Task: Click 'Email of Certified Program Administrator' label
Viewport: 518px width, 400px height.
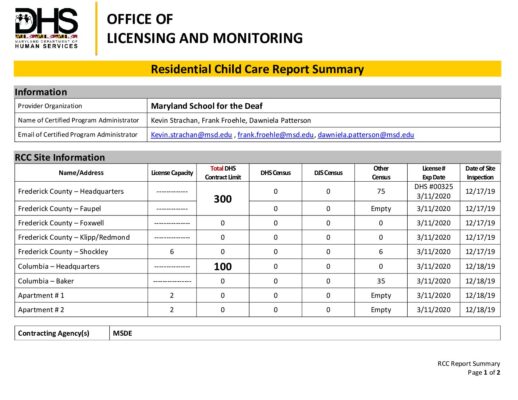Action: [x=77, y=135]
